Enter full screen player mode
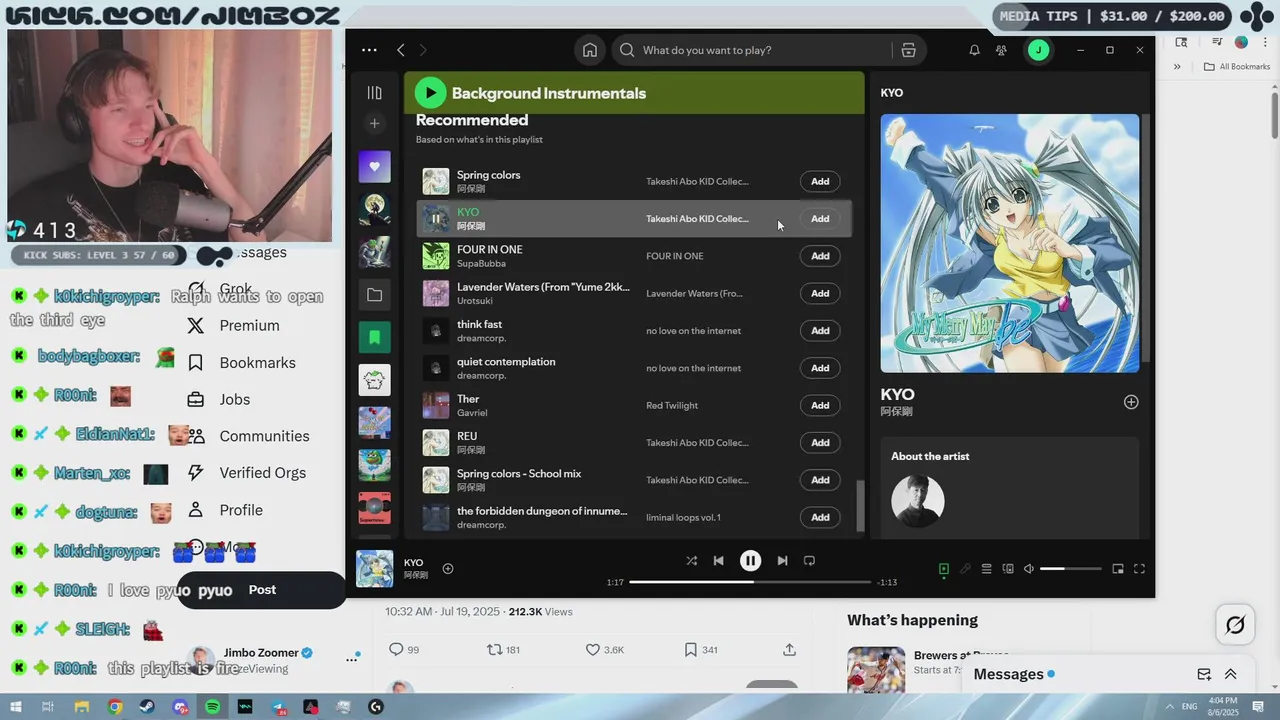This screenshot has width=1280, height=720. click(1138, 569)
